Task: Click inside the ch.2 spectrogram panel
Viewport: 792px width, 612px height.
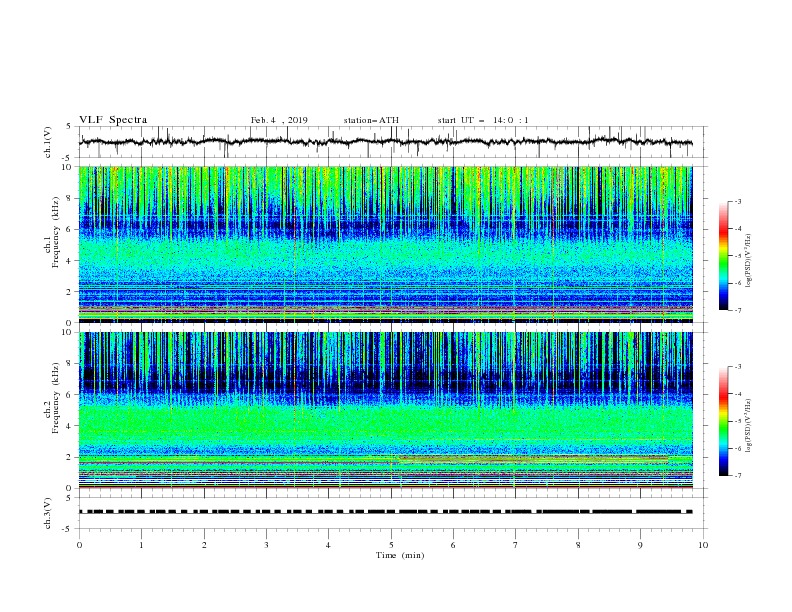Action: point(386,410)
